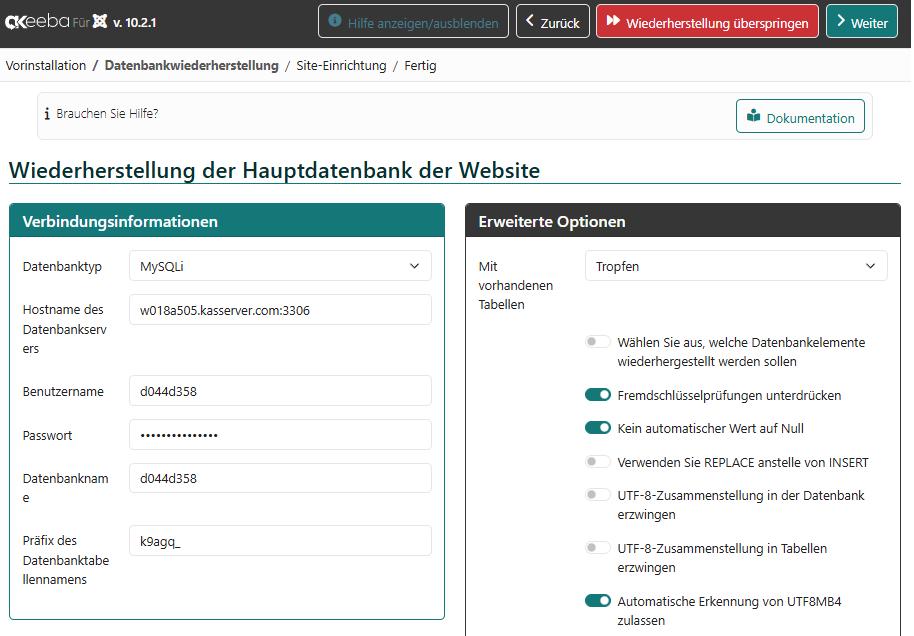The width and height of the screenshot is (914, 636).
Task: Click the right chevron icon on Weiter
Action: tap(842, 21)
